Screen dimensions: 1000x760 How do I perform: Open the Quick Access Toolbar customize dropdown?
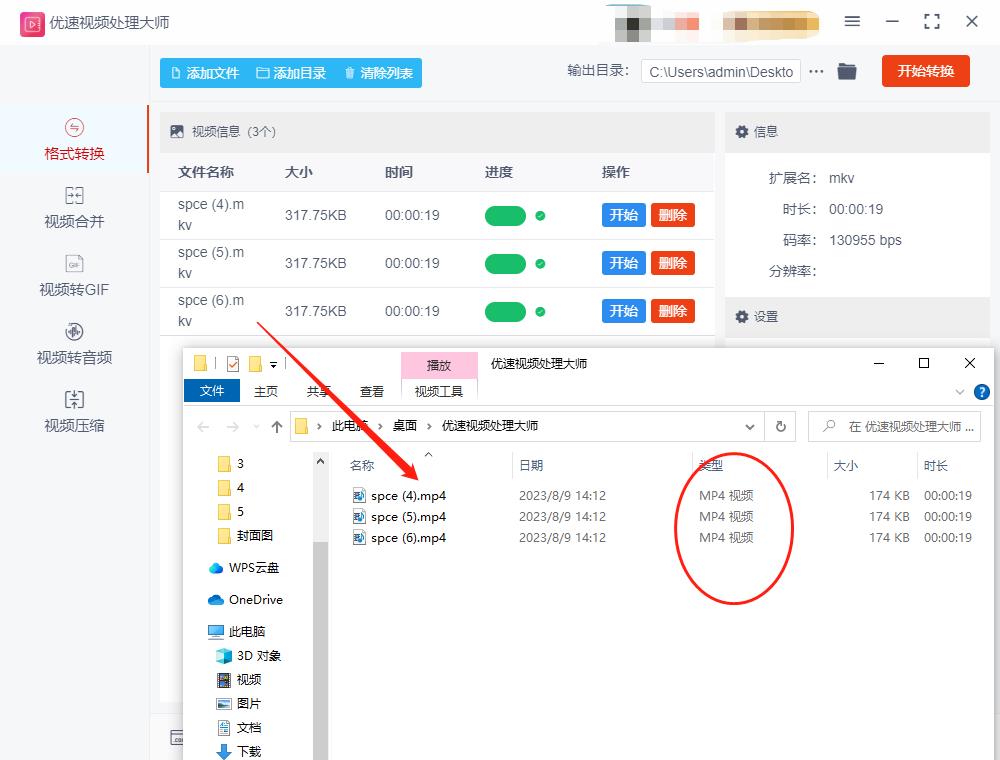273,365
